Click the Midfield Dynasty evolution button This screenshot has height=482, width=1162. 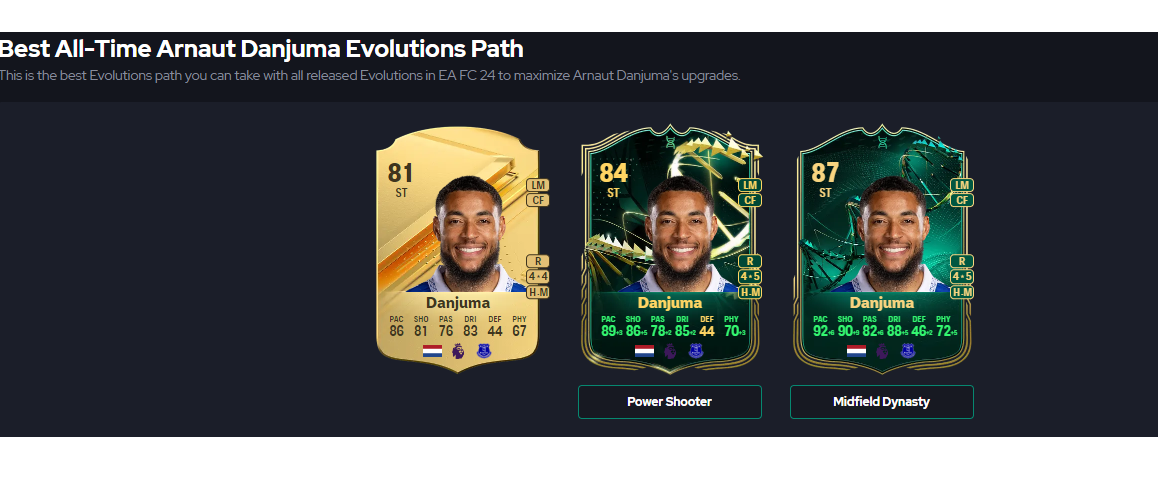tap(881, 402)
